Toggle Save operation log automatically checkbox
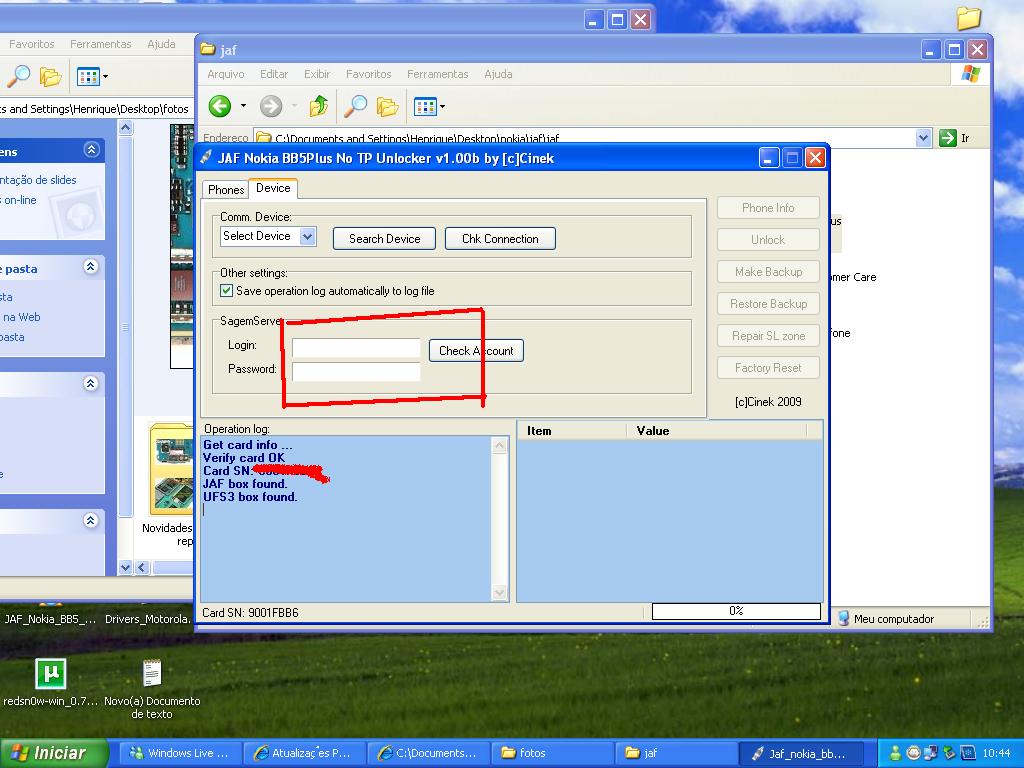The image size is (1024, 768). click(x=227, y=291)
